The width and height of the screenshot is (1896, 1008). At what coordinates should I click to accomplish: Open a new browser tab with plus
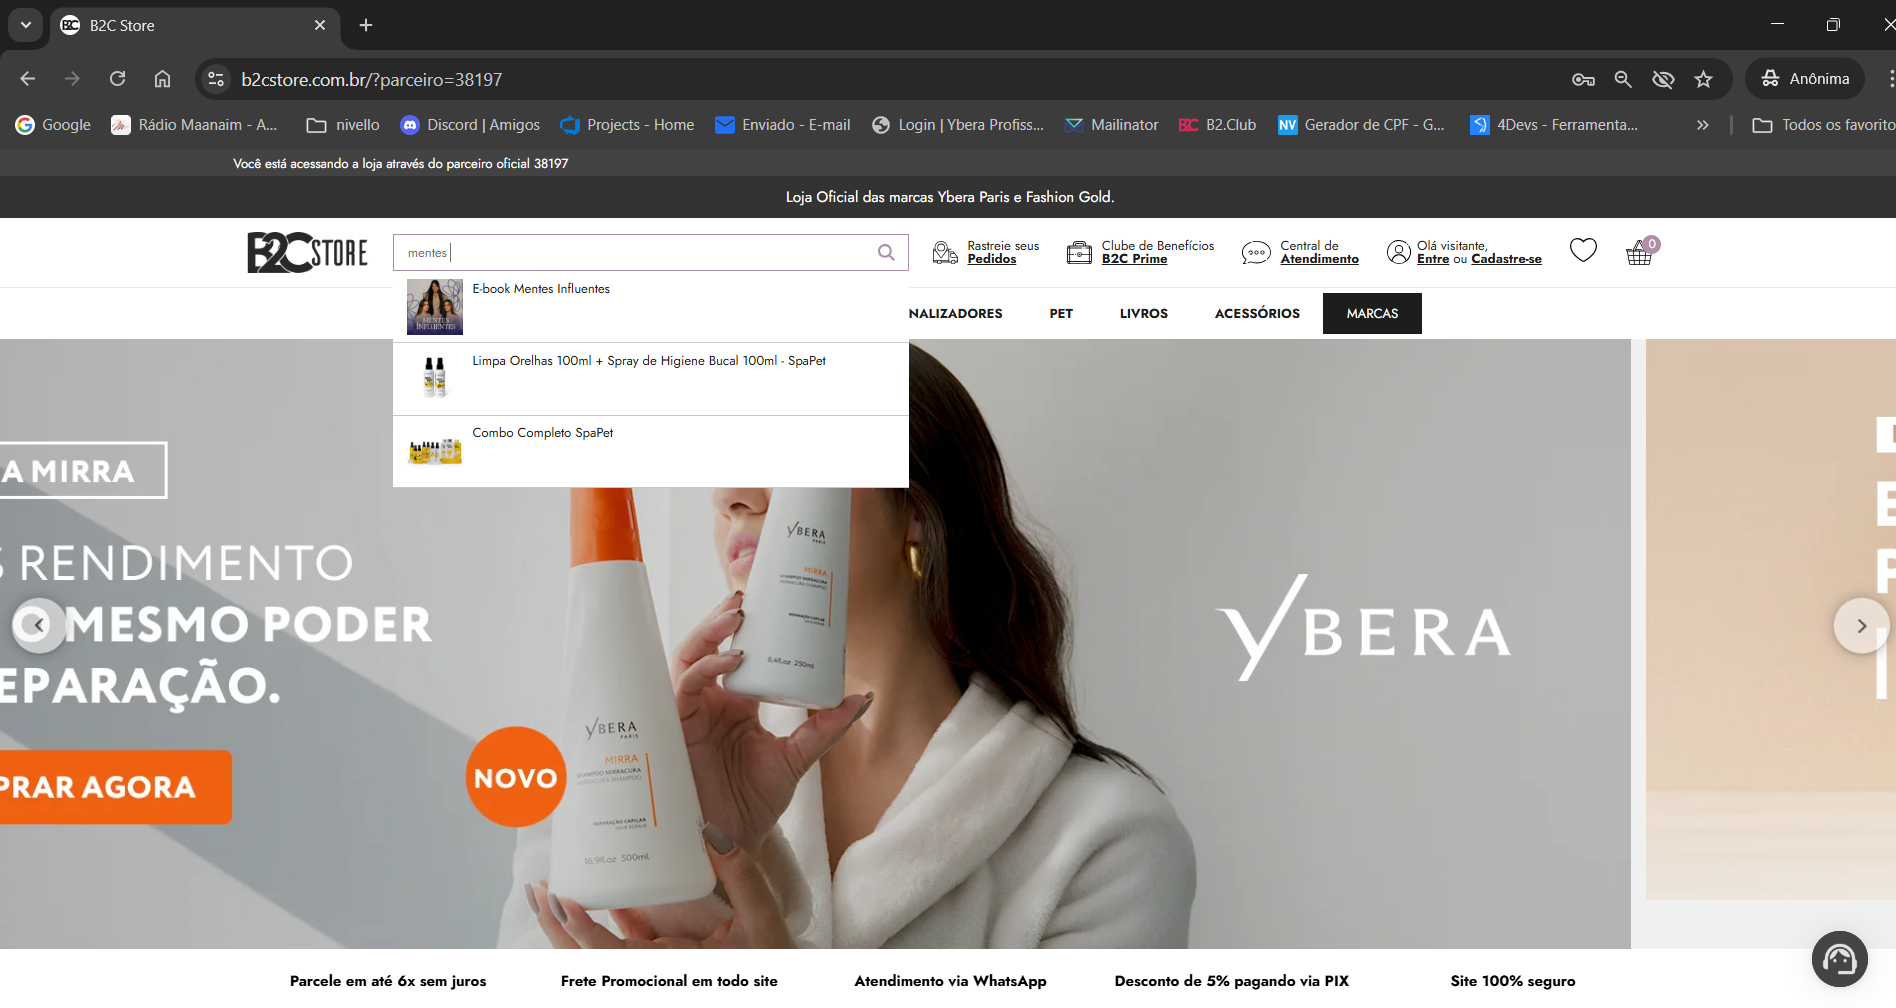point(366,25)
